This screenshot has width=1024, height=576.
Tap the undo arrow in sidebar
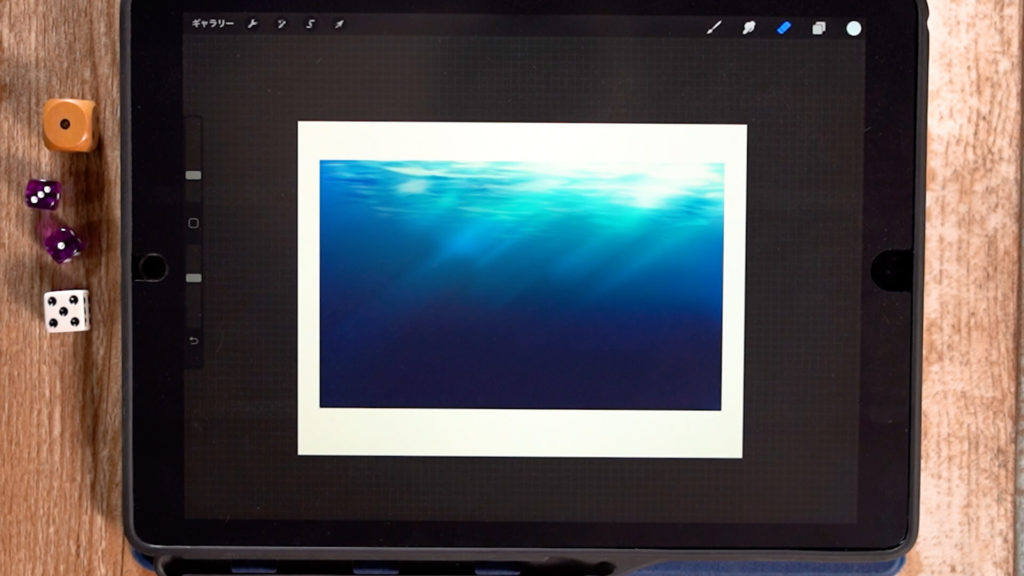[194, 341]
